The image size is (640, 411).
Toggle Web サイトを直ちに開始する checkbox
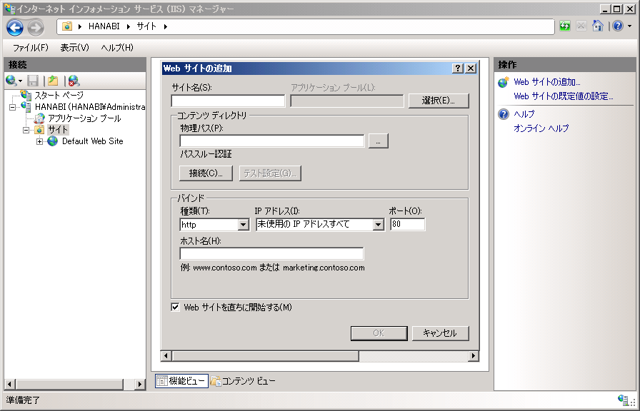[175, 307]
